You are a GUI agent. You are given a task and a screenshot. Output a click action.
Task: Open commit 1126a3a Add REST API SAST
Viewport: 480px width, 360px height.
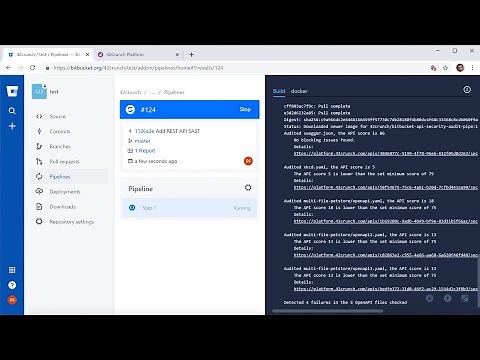(x=167, y=131)
